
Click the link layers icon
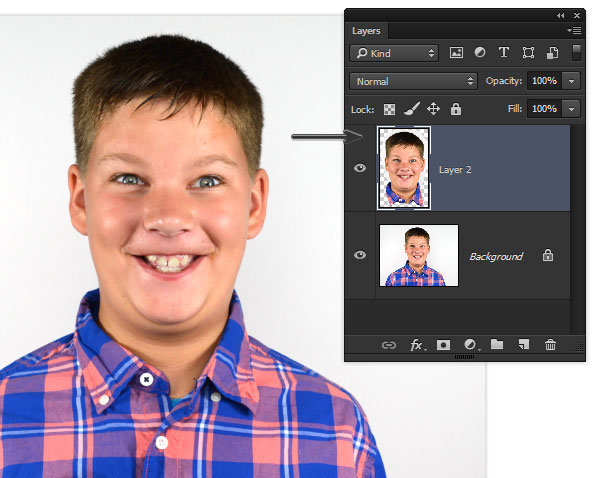(x=389, y=345)
